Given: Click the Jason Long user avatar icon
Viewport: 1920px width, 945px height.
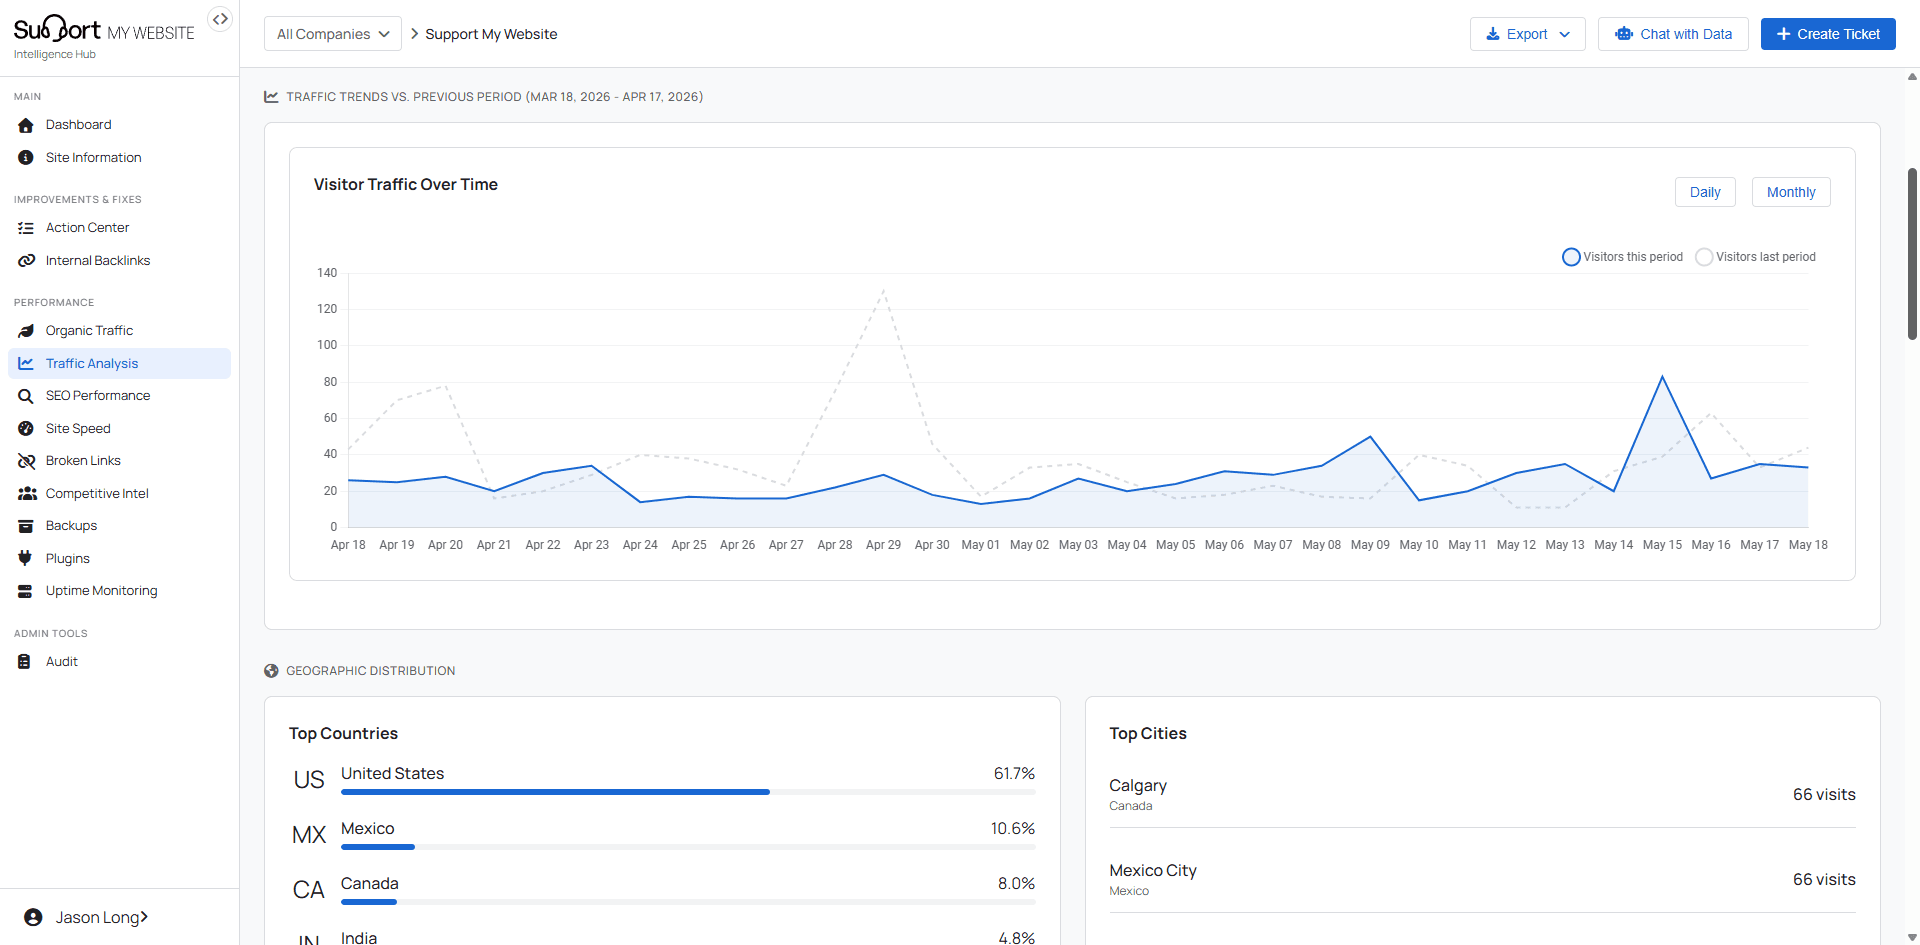Looking at the screenshot, I should 33,918.
